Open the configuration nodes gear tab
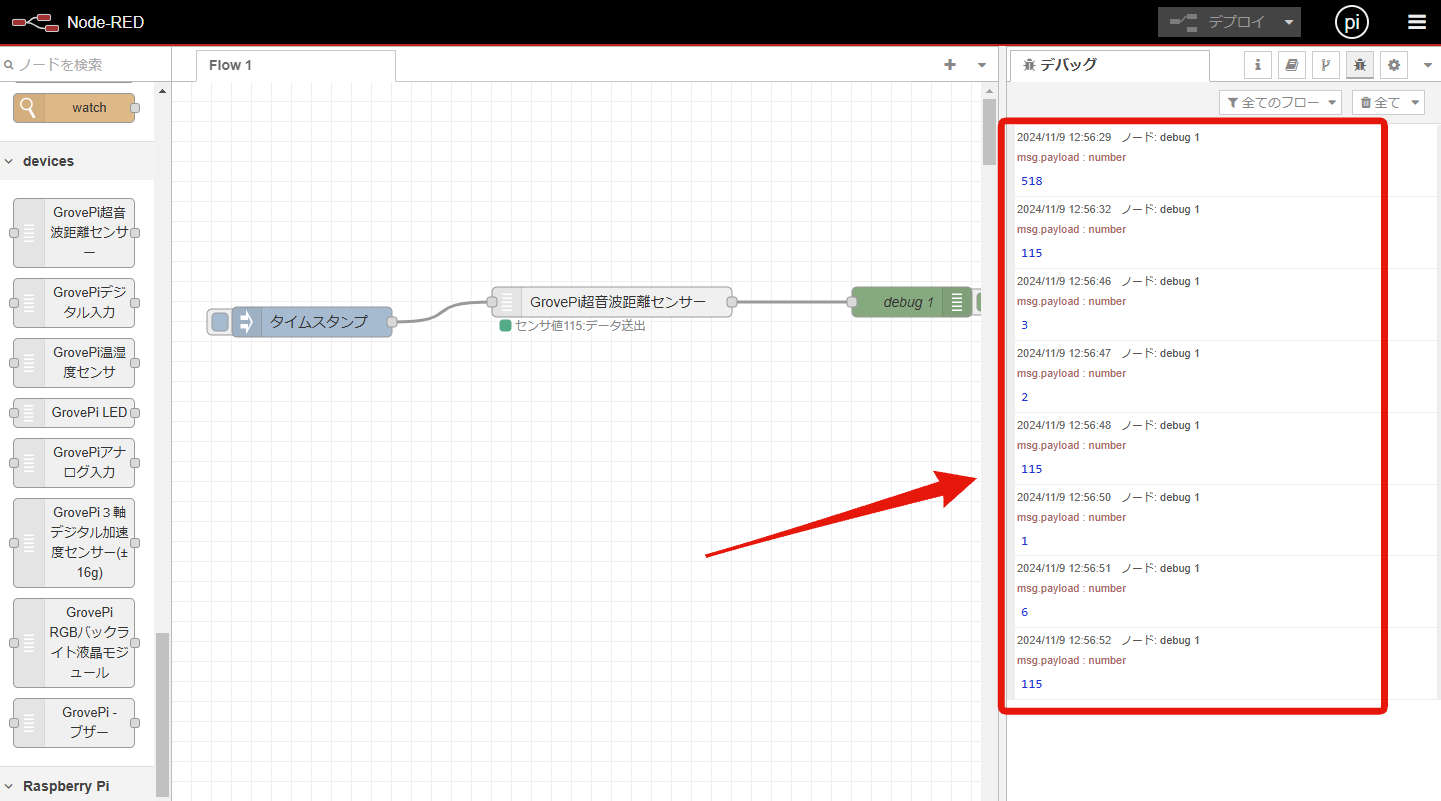Viewport: 1441px width, 801px height. click(x=1393, y=65)
